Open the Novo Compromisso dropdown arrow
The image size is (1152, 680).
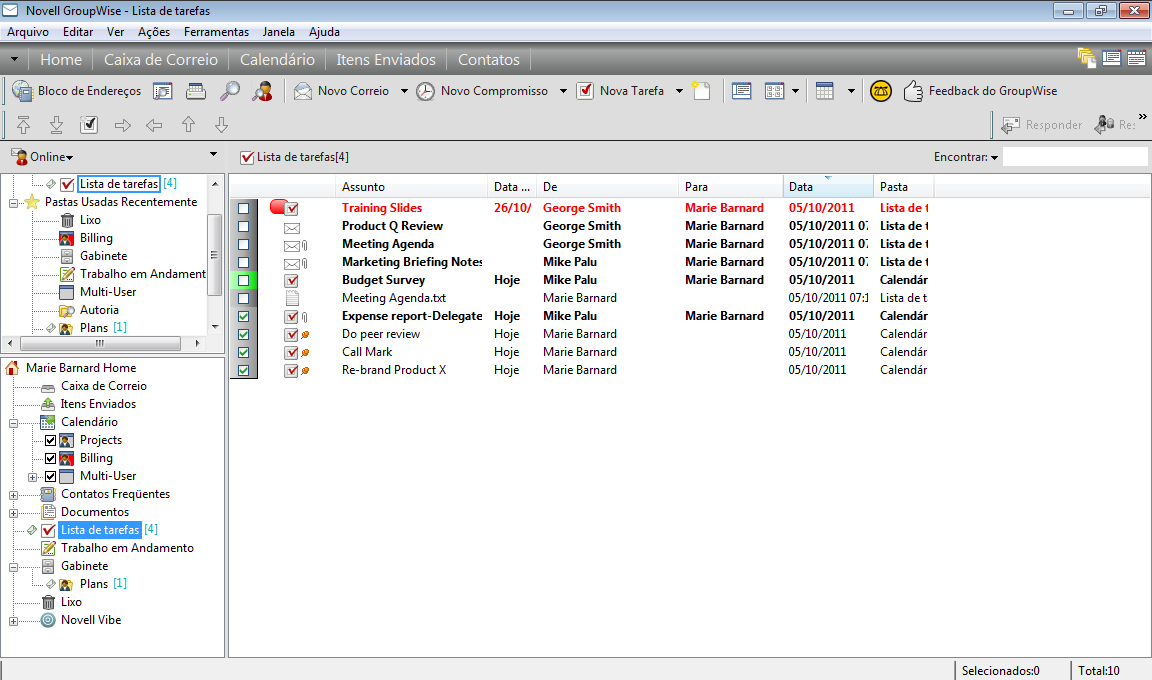point(564,91)
